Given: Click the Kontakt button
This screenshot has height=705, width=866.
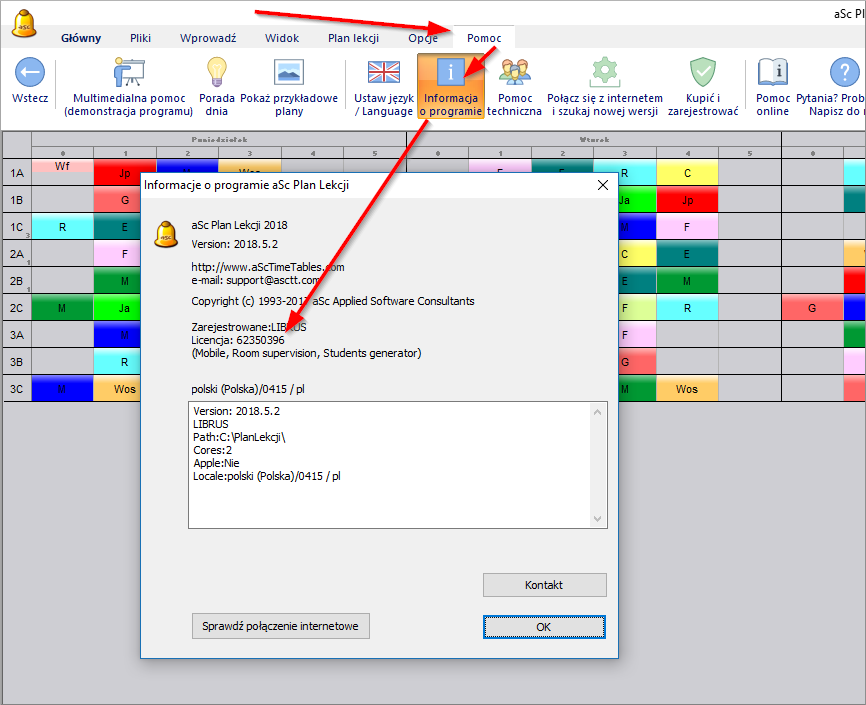Looking at the screenshot, I should click(545, 585).
